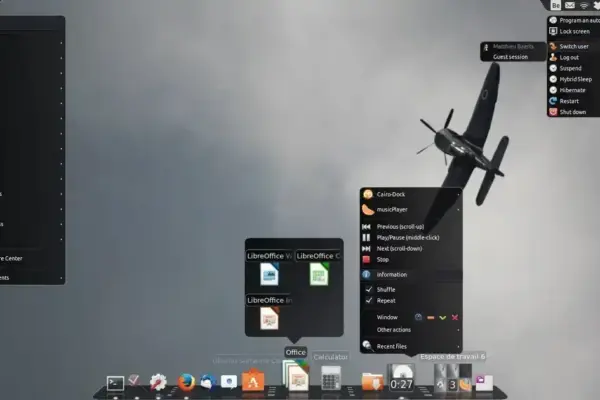Click the Office stack icon in the dock
The height and width of the screenshot is (400, 600).
tap(296, 376)
